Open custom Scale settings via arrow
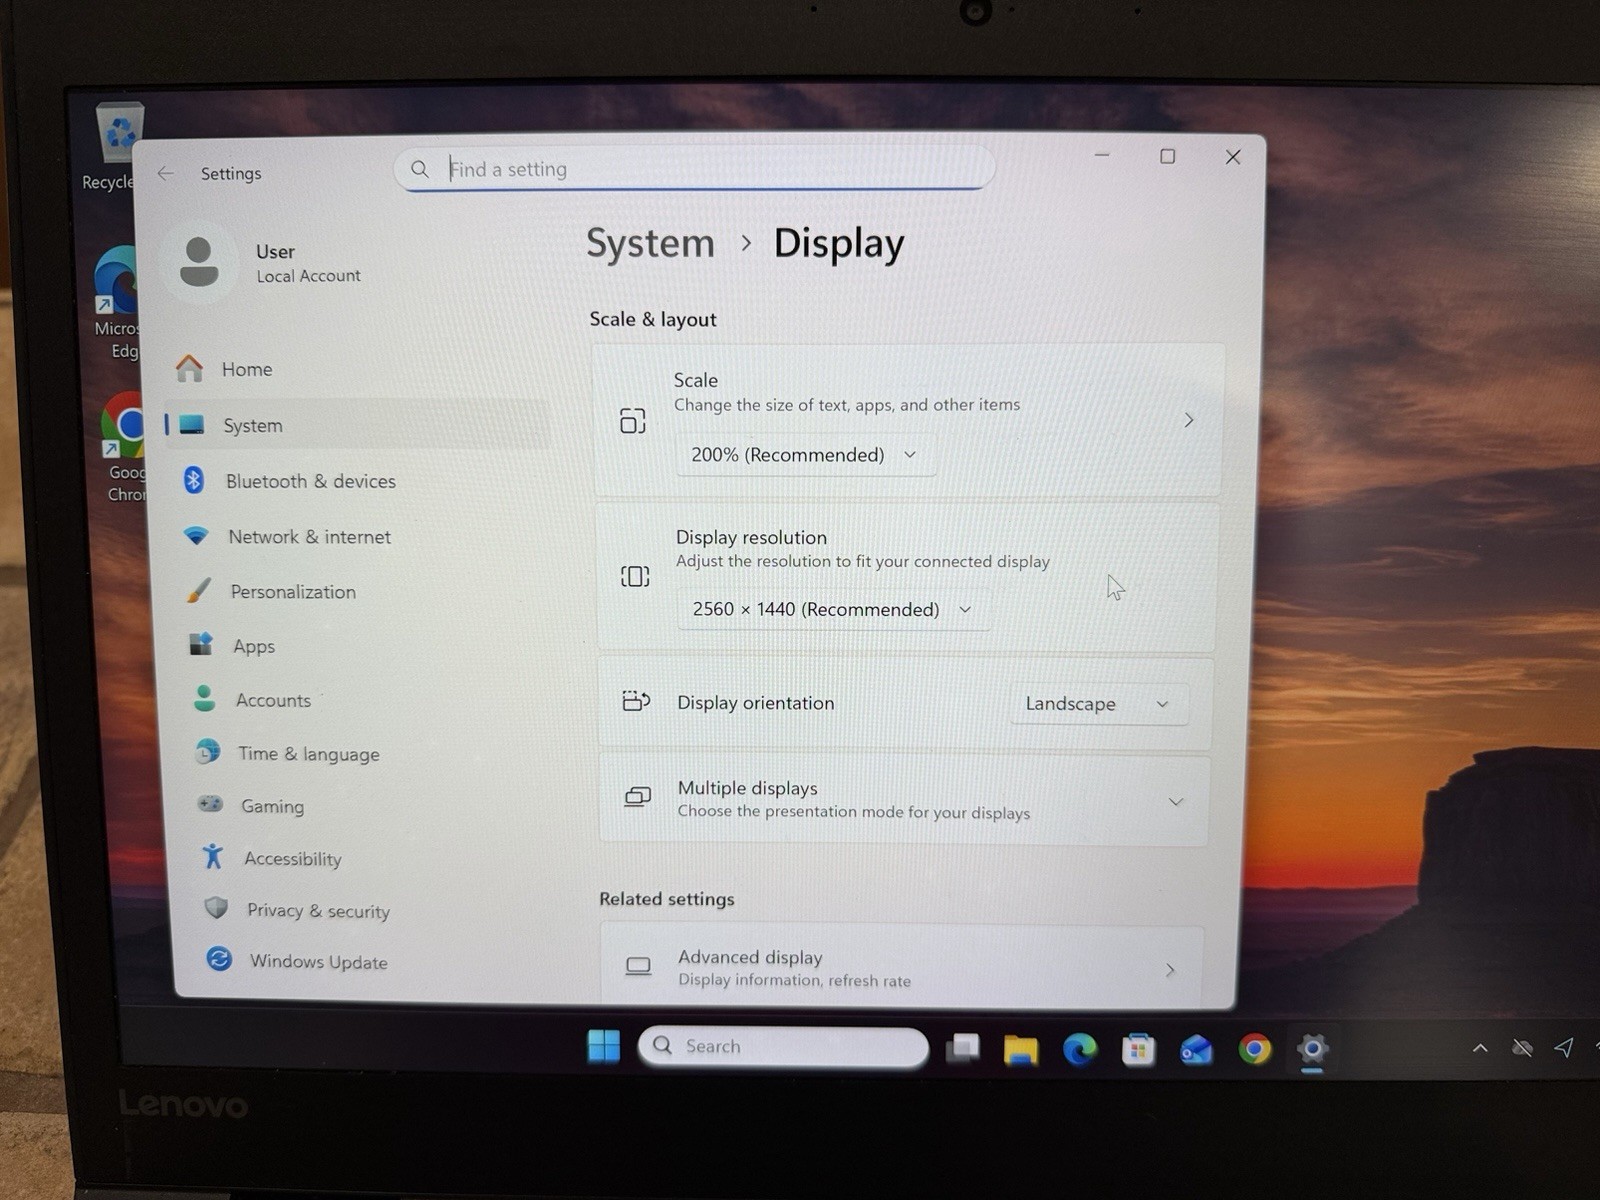The image size is (1600, 1200). pyautogui.click(x=1189, y=420)
